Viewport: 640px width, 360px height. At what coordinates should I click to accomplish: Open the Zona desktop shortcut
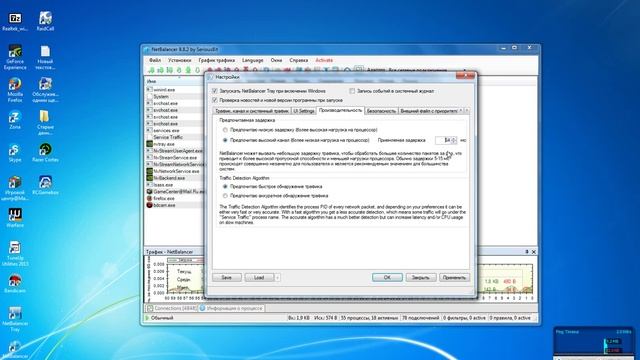[15, 120]
